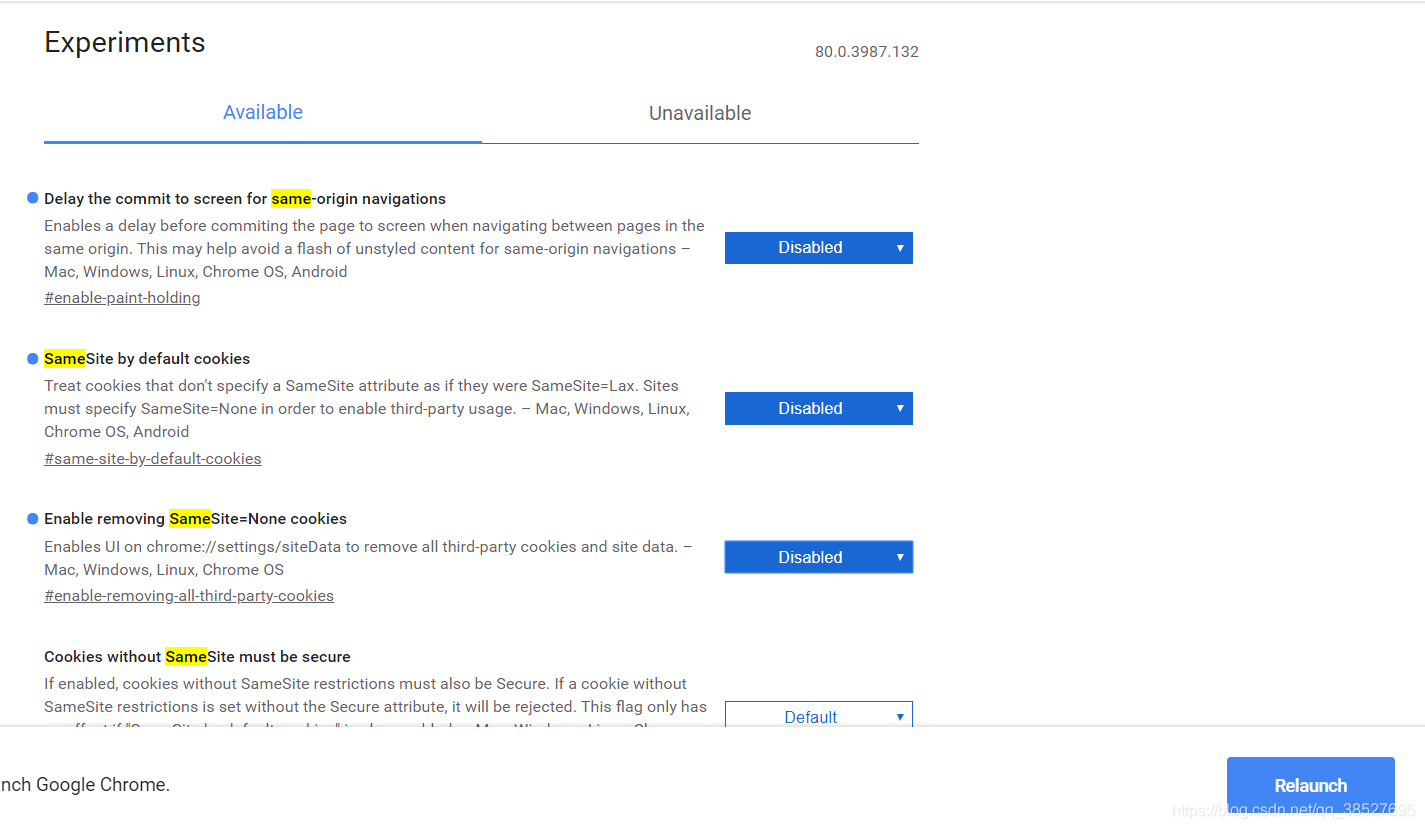Click blue dot beside SameSite by default cookies
The height and width of the screenshot is (829, 1425).
pyautogui.click(x=33, y=359)
